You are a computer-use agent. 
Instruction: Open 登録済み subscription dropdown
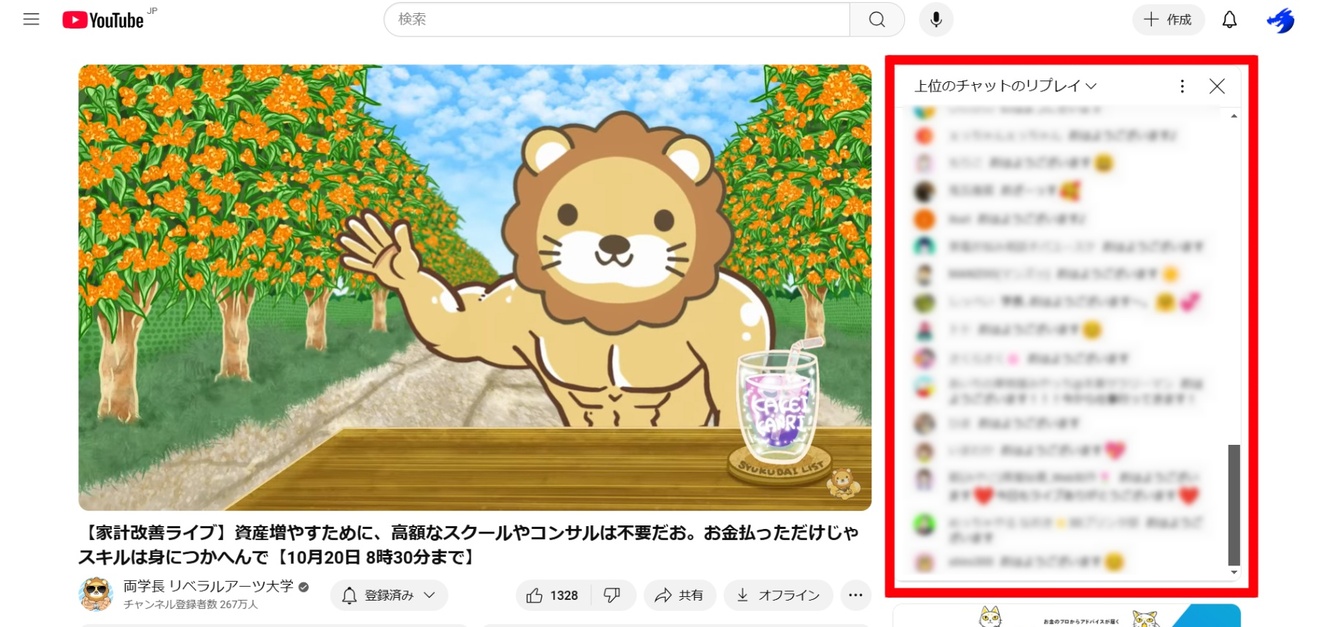[x=389, y=595]
